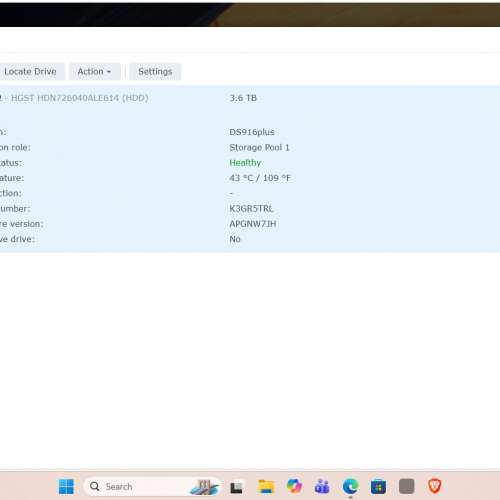Launch File Explorer from the taskbar

266,487
